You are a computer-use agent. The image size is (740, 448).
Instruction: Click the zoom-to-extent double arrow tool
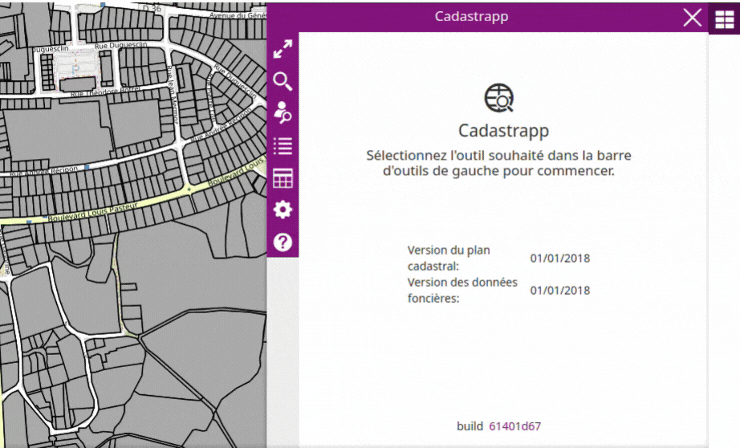(283, 49)
